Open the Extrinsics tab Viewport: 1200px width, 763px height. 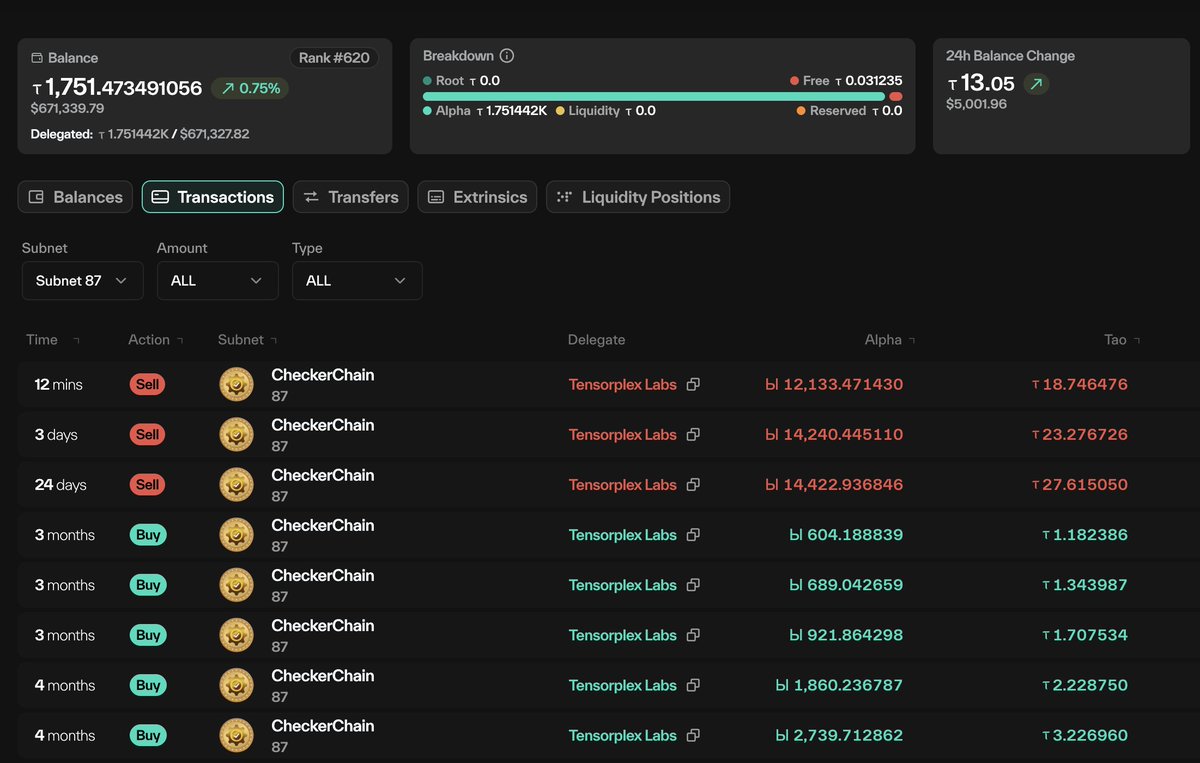477,197
